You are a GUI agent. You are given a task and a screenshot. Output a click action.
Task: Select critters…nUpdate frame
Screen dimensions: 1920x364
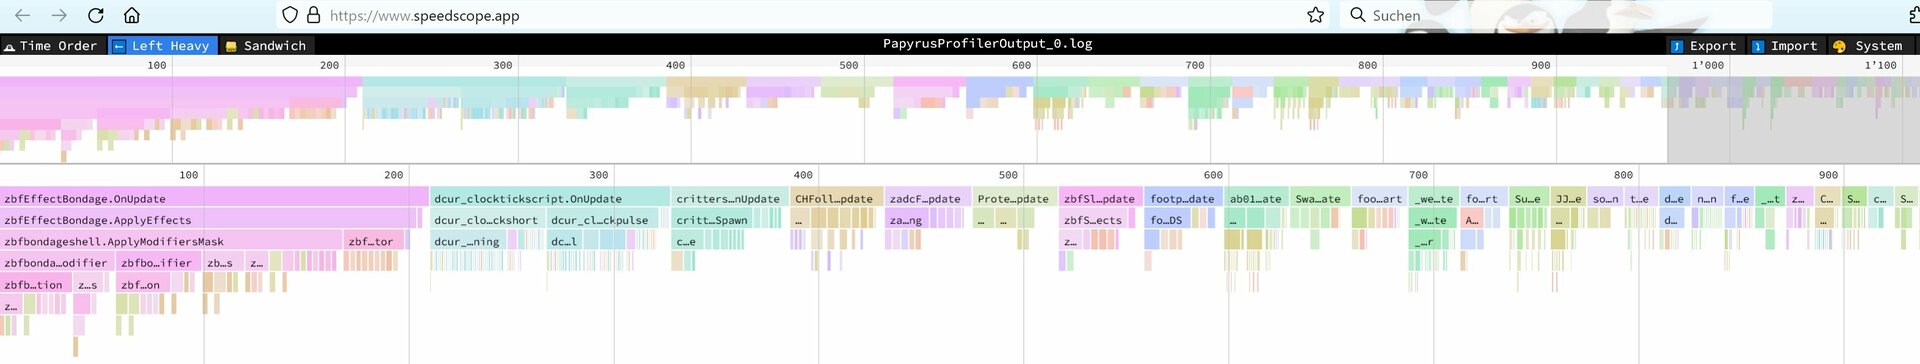[729, 198]
